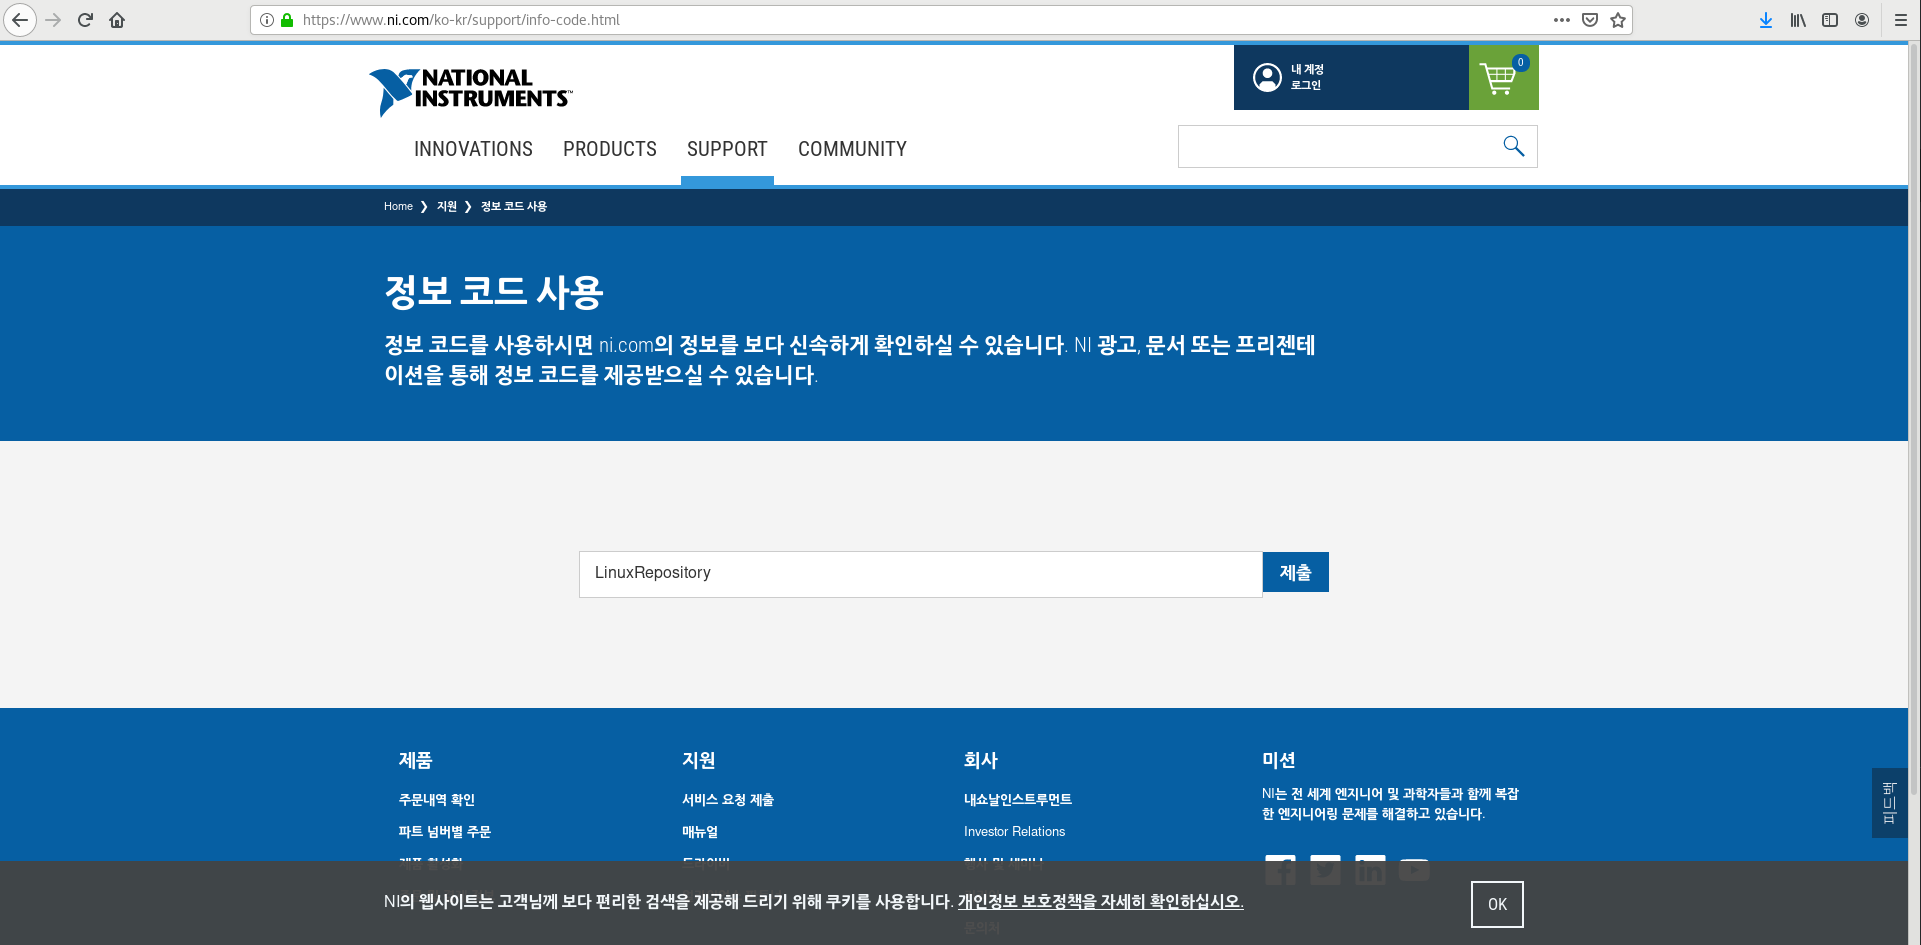The width and height of the screenshot is (1921, 945).
Task: Click the 정보 코드 사용 page heading
Action: click(494, 291)
